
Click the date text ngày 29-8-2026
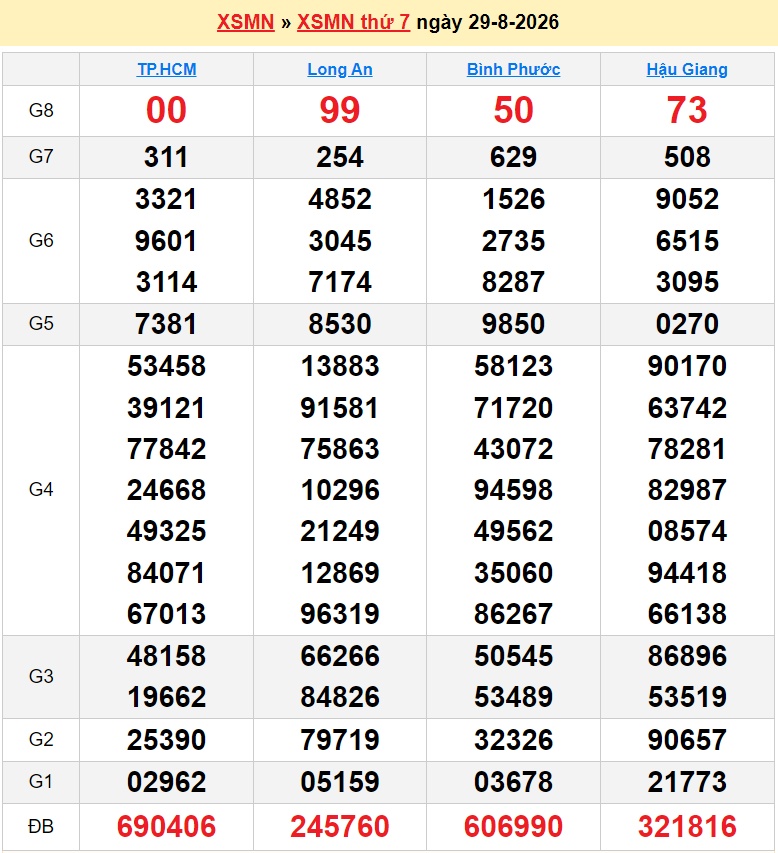487,22
